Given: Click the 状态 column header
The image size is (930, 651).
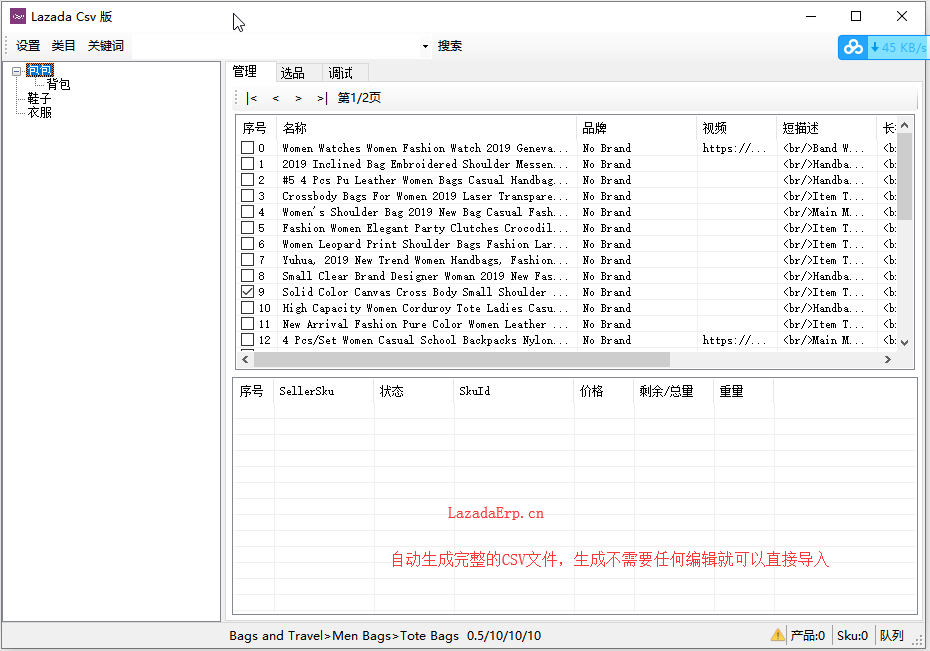Looking at the screenshot, I should click(414, 391).
